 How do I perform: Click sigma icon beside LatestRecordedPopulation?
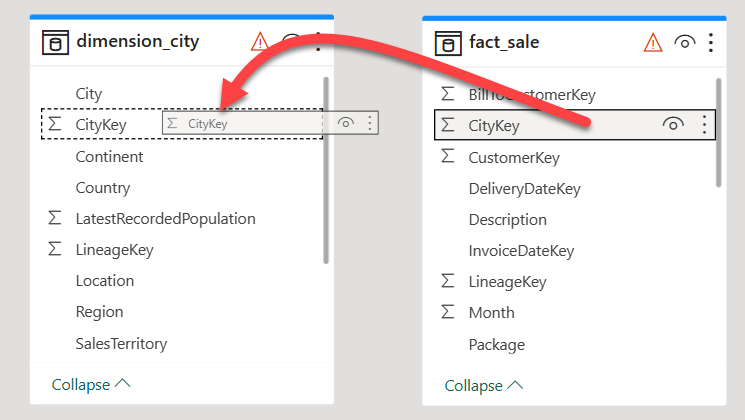tap(55, 218)
